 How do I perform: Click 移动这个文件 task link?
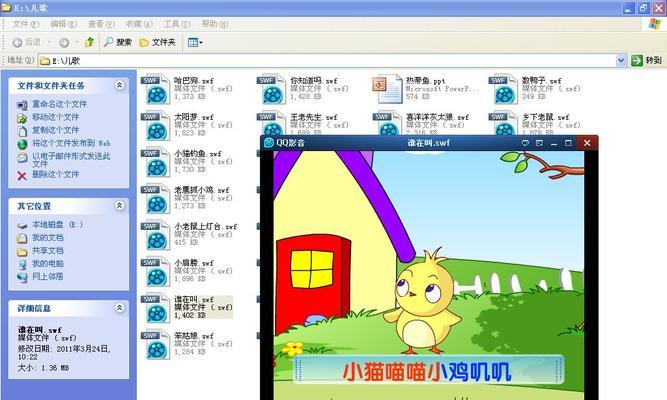click(x=55, y=117)
